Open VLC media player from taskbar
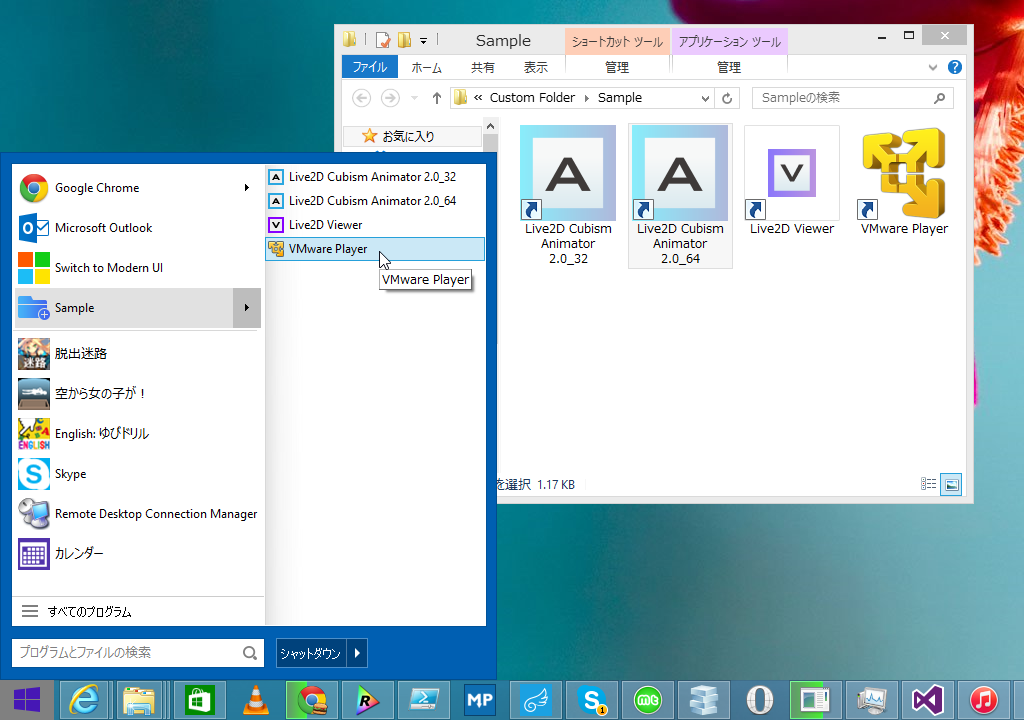 [255, 700]
